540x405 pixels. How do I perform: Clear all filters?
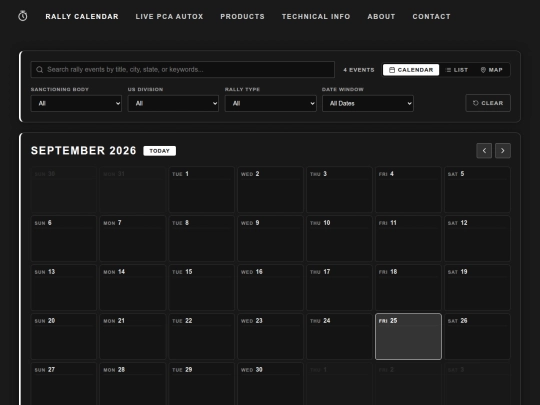pos(488,103)
